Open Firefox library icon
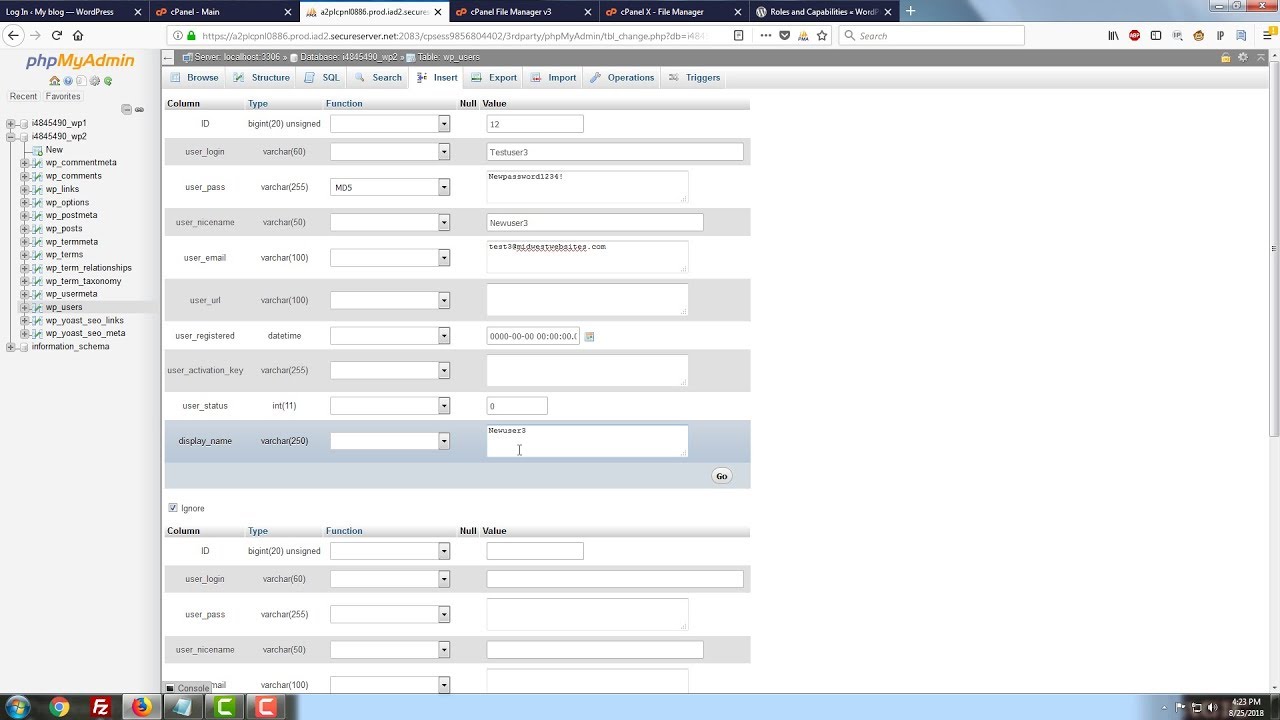 coord(1113,35)
